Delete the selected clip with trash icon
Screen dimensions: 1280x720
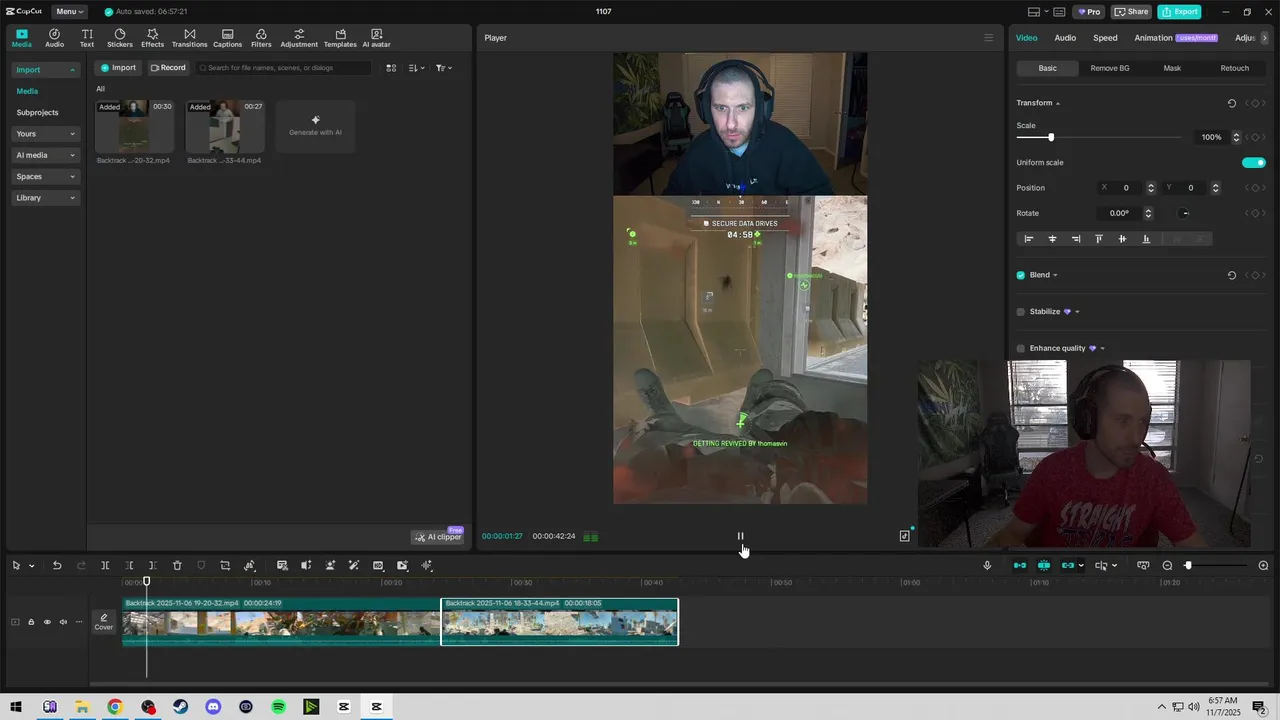pyautogui.click(x=177, y=565)
